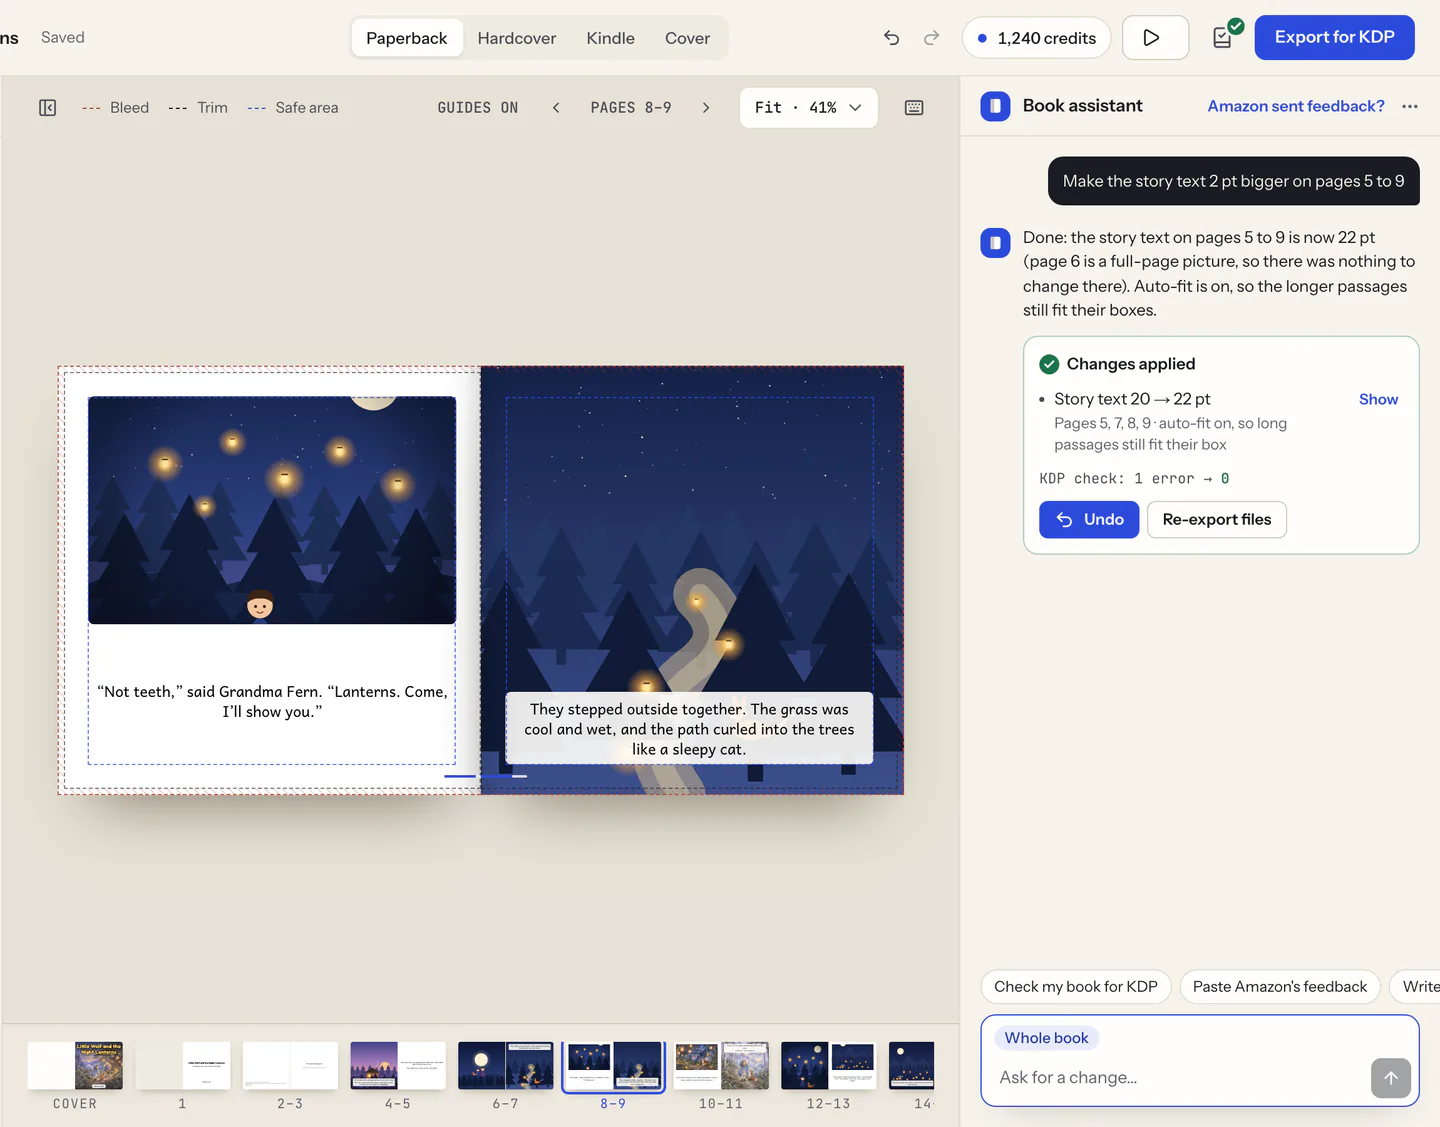
Task: Click the Undo button in Changes applied
Action: pyautogui.click(x=1089, y=520)
